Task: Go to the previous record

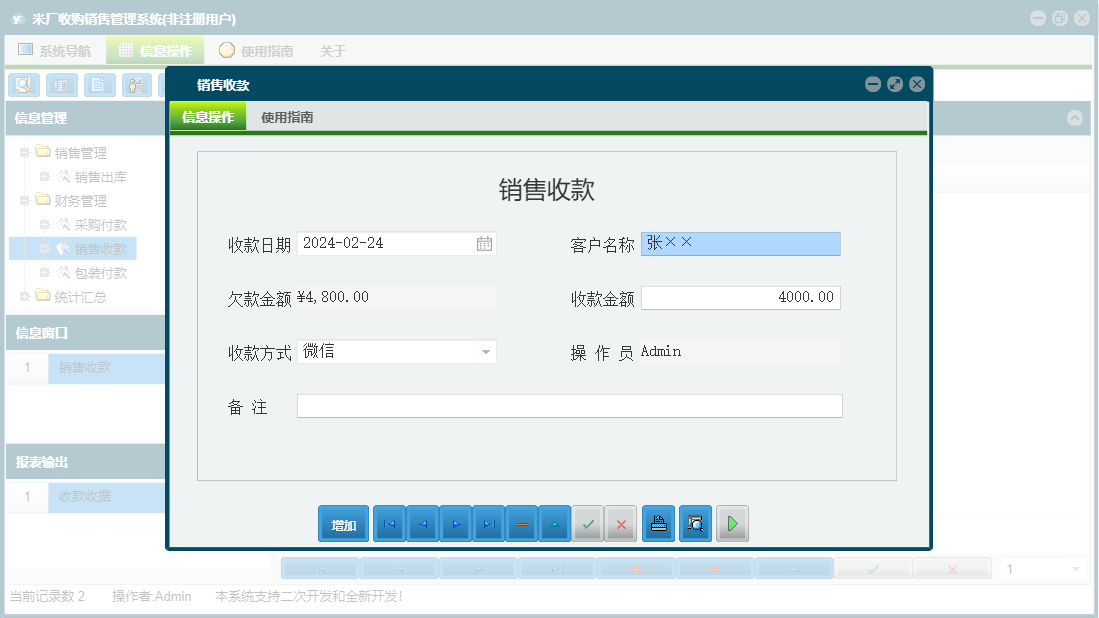Action: point(422,523)
